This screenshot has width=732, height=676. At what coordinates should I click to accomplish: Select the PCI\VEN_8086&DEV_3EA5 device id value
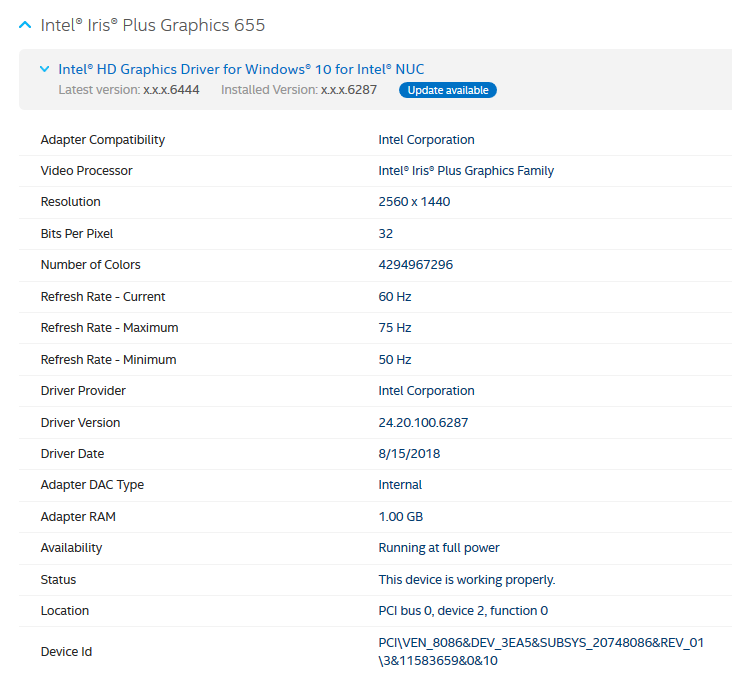pos(541,652)
